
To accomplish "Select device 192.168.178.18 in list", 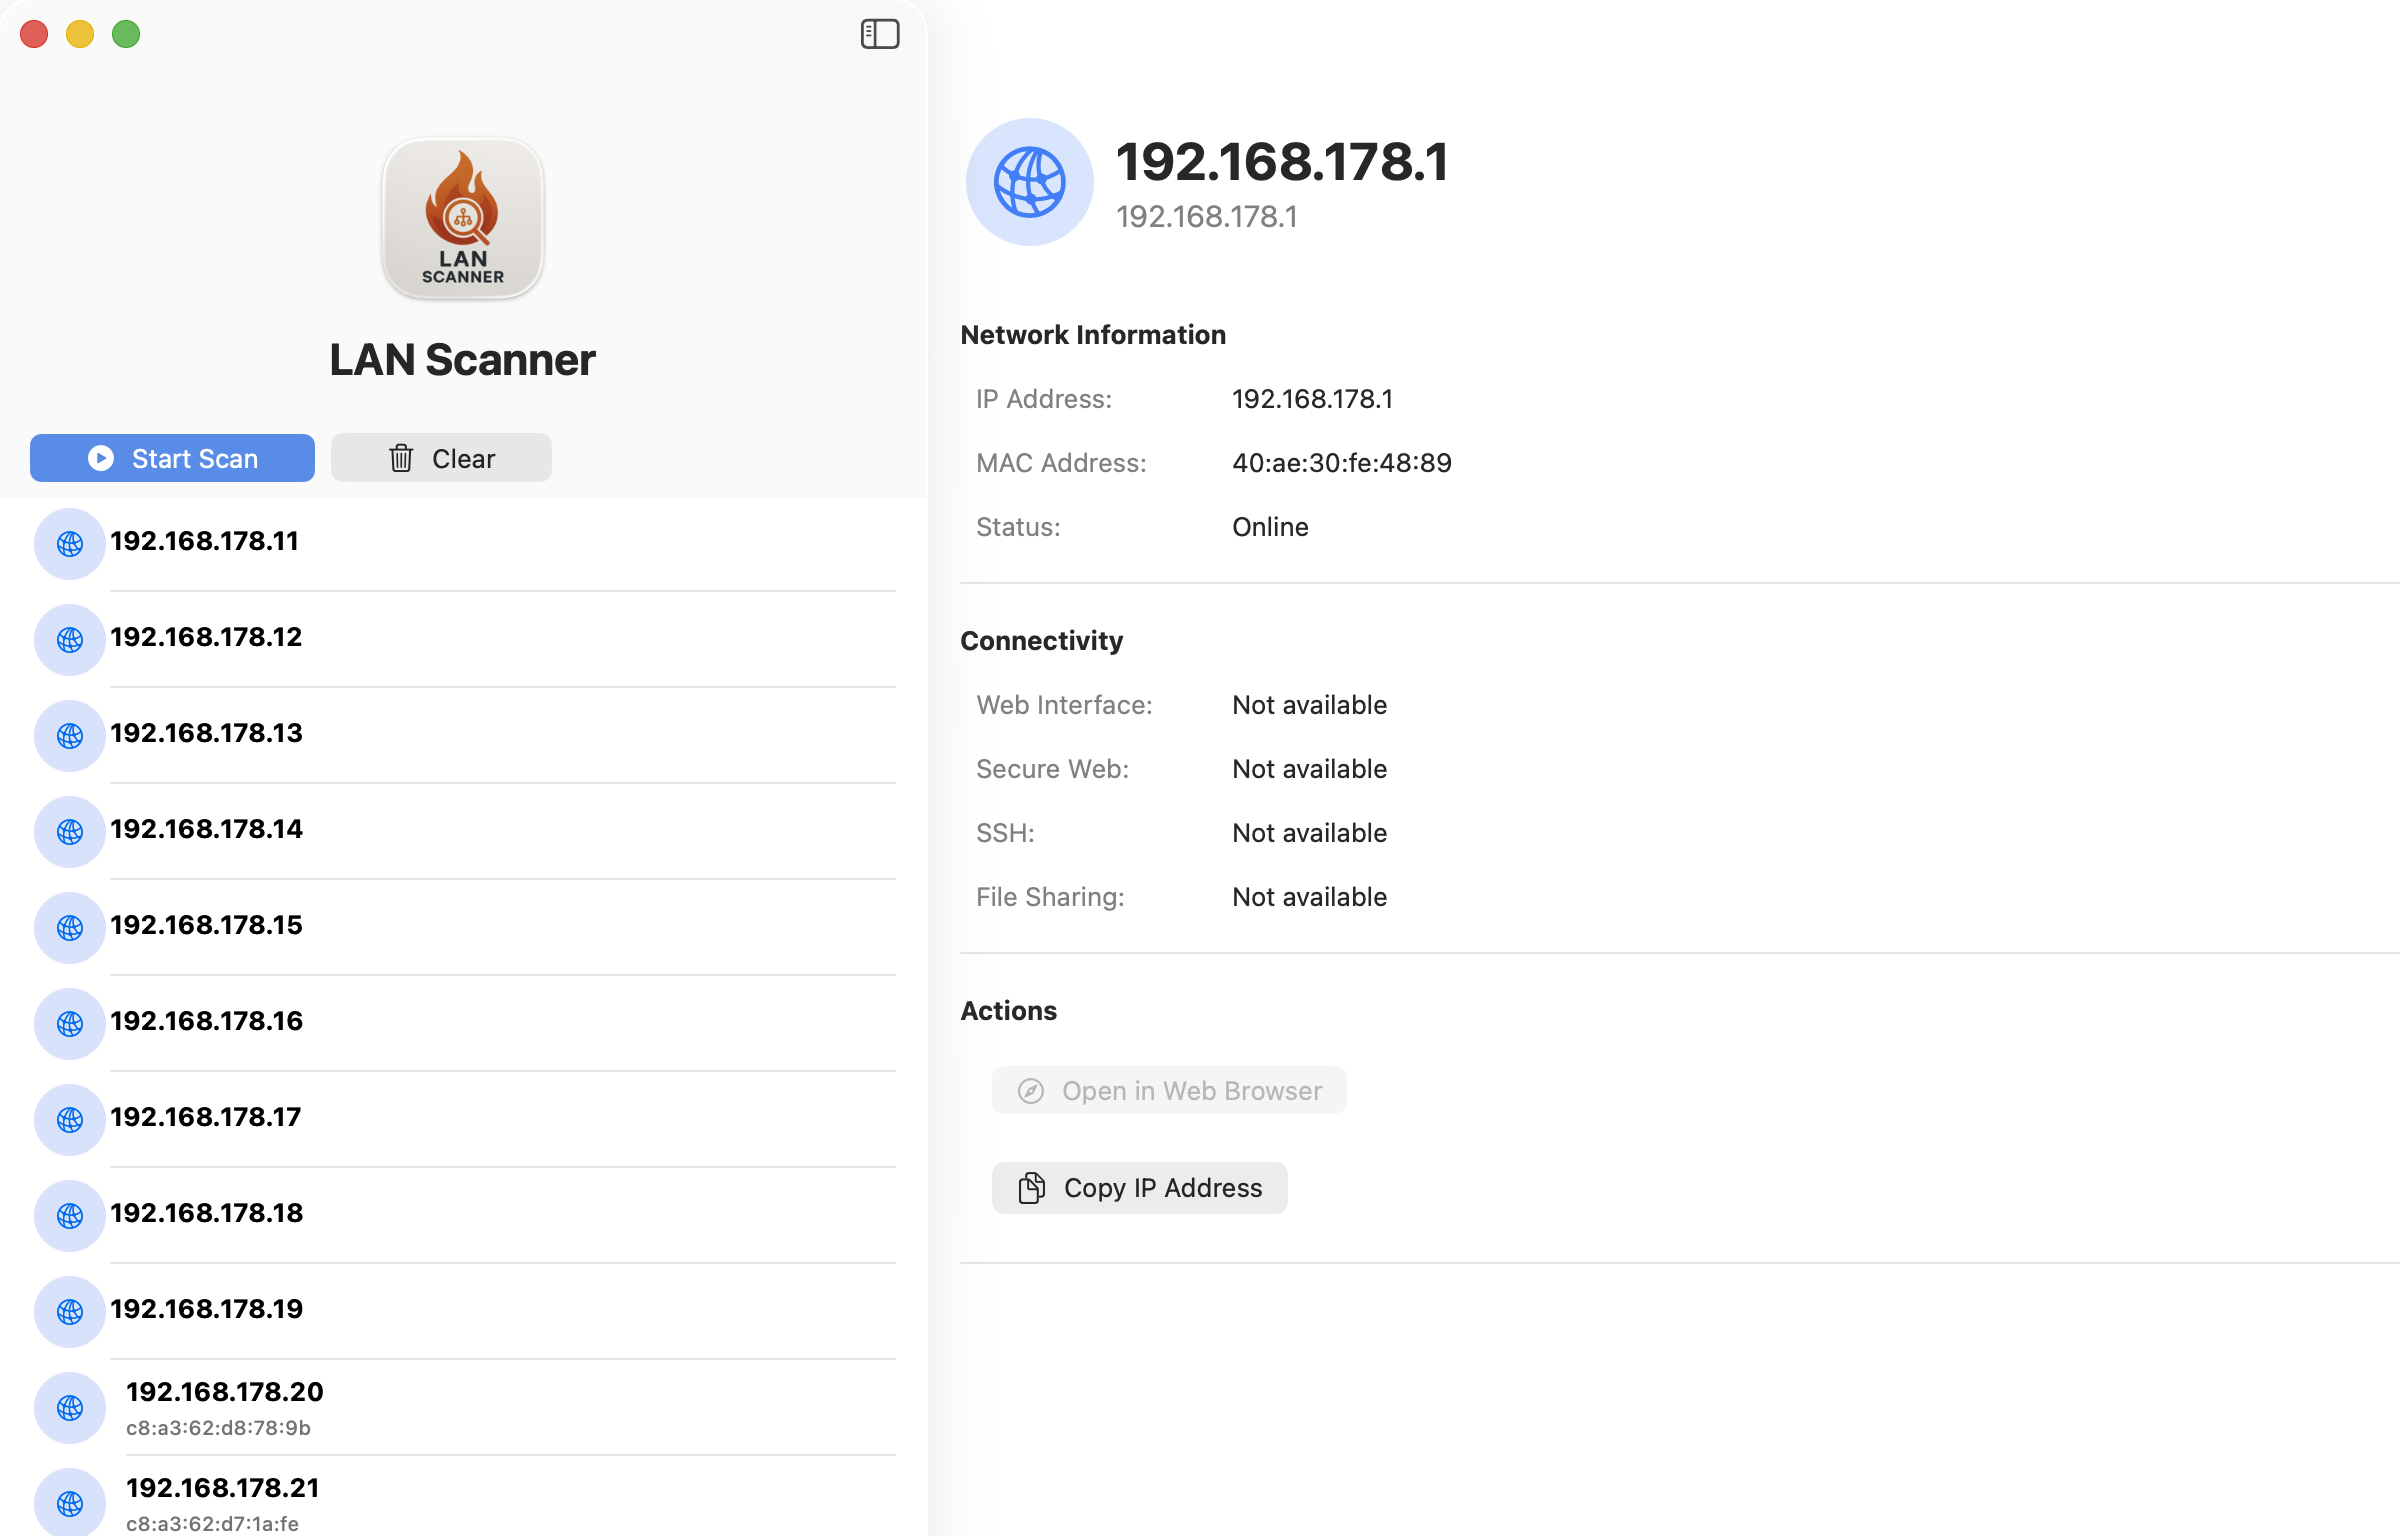I will coord(206,1213).
